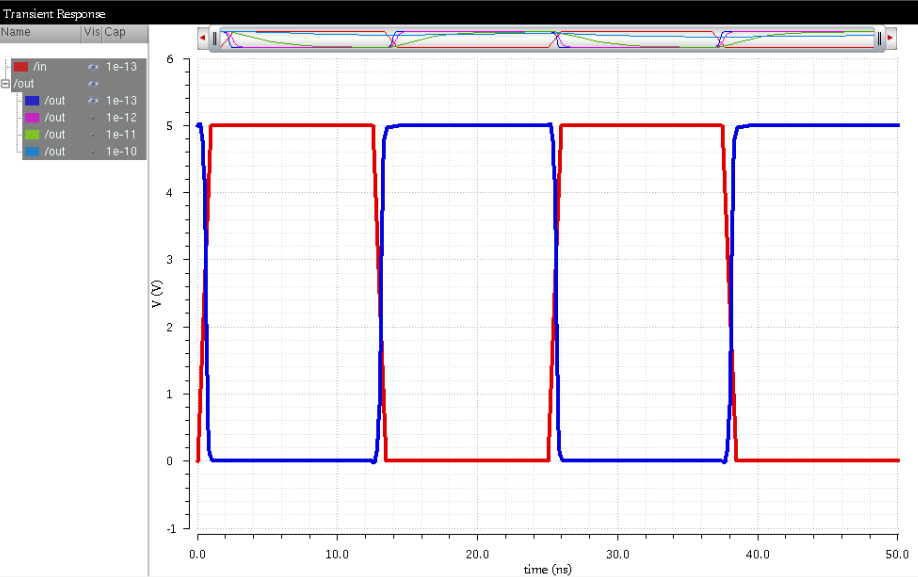Click the left scroll arrow on the overview strip
Image resolution: width=918 pixels, height=577 pixels.
point(201,38)
